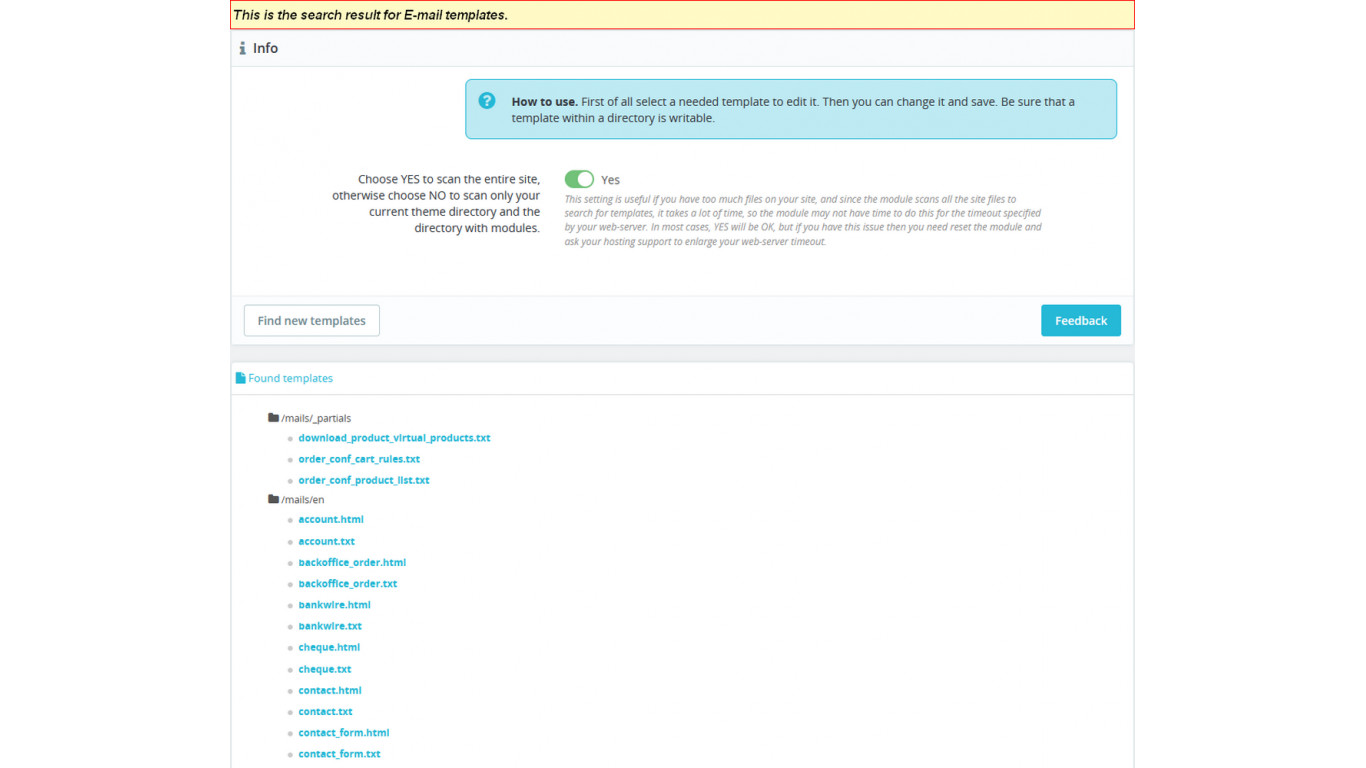Click the Found templates heading
Screen dimensions: 1366x768
tap(290, 378)
